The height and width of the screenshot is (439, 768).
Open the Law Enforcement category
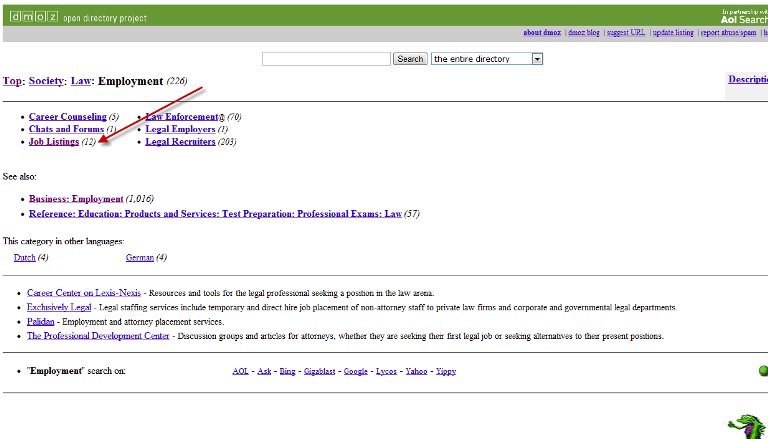point(181,117)
